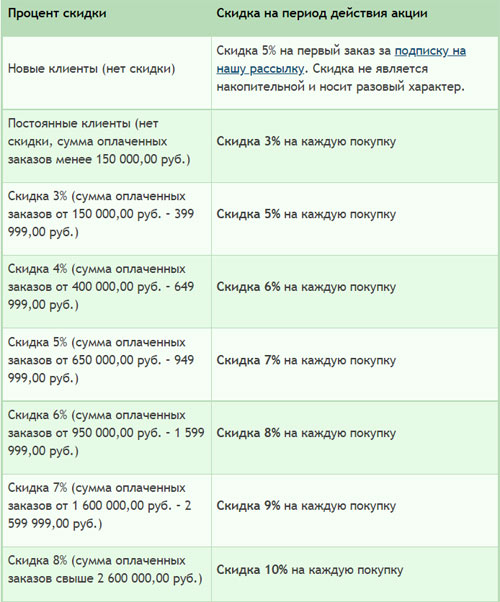500x602 pixels.
Task: Click the «Скидка 10% на каждую покупку» cell
Action: pos(355,574)
